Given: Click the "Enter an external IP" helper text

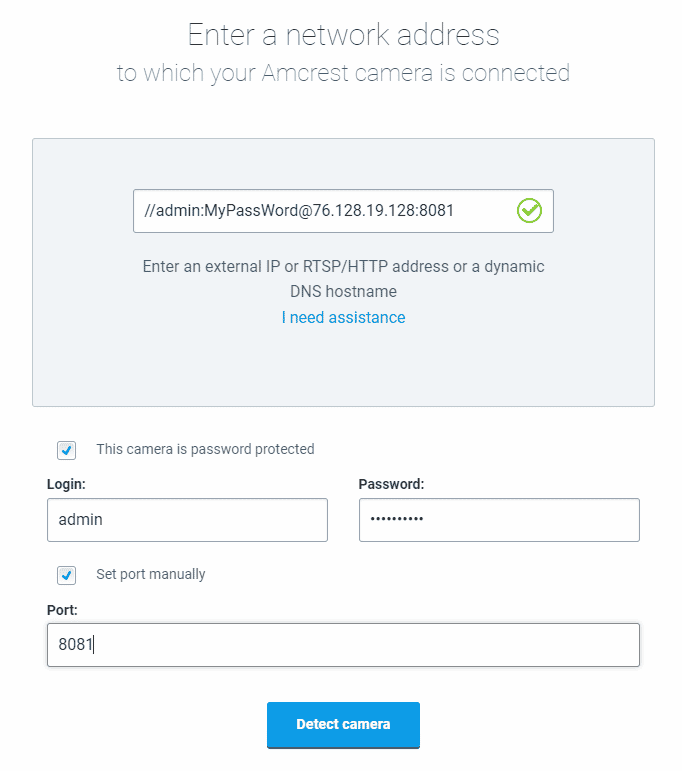Looking at the screenshot, I should [x=343, y=267].
